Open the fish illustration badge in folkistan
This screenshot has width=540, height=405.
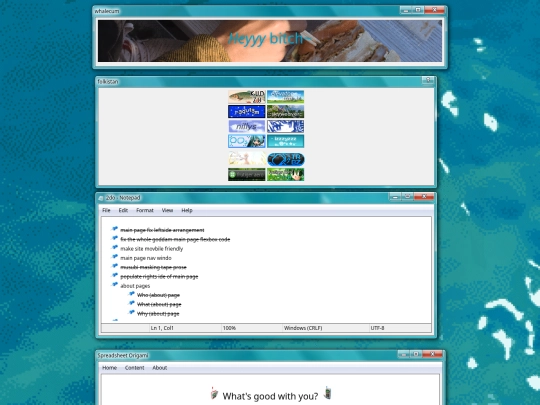point(247,97)
